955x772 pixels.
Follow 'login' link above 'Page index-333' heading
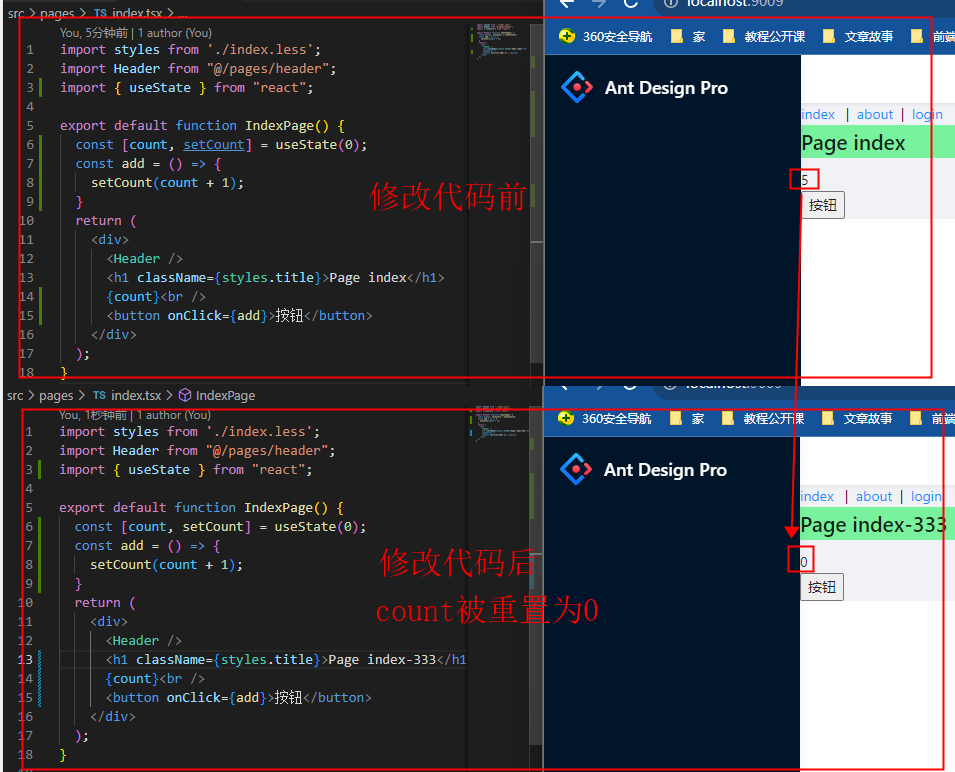point(926,496)
